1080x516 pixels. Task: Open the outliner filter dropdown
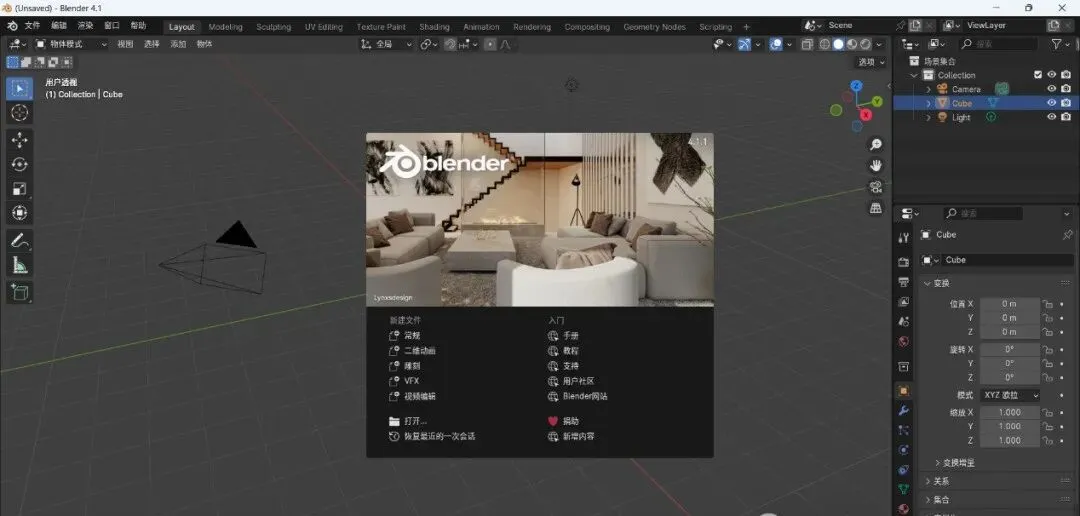pyautogui.click(x=1060, y=44)
